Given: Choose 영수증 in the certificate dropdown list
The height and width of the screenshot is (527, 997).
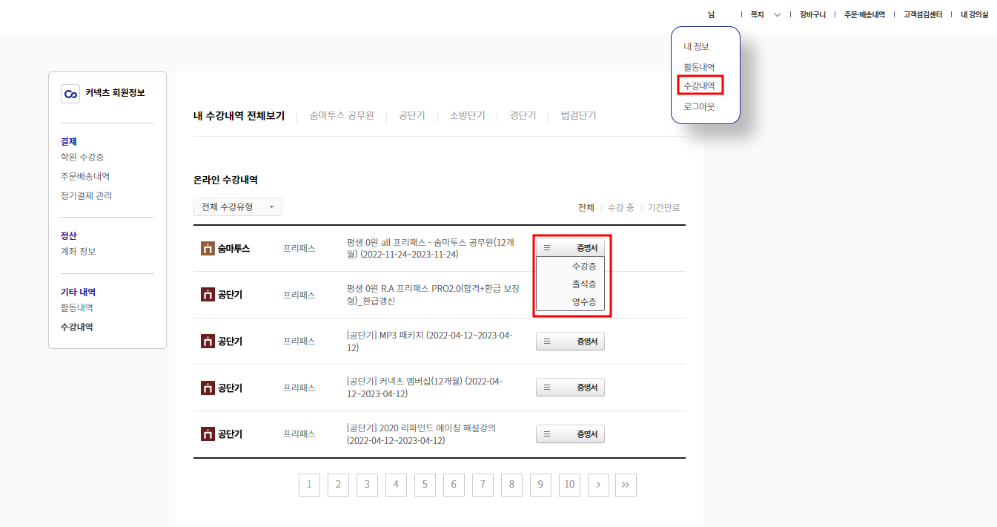Looking at the screenshot, I should (583, 301).
